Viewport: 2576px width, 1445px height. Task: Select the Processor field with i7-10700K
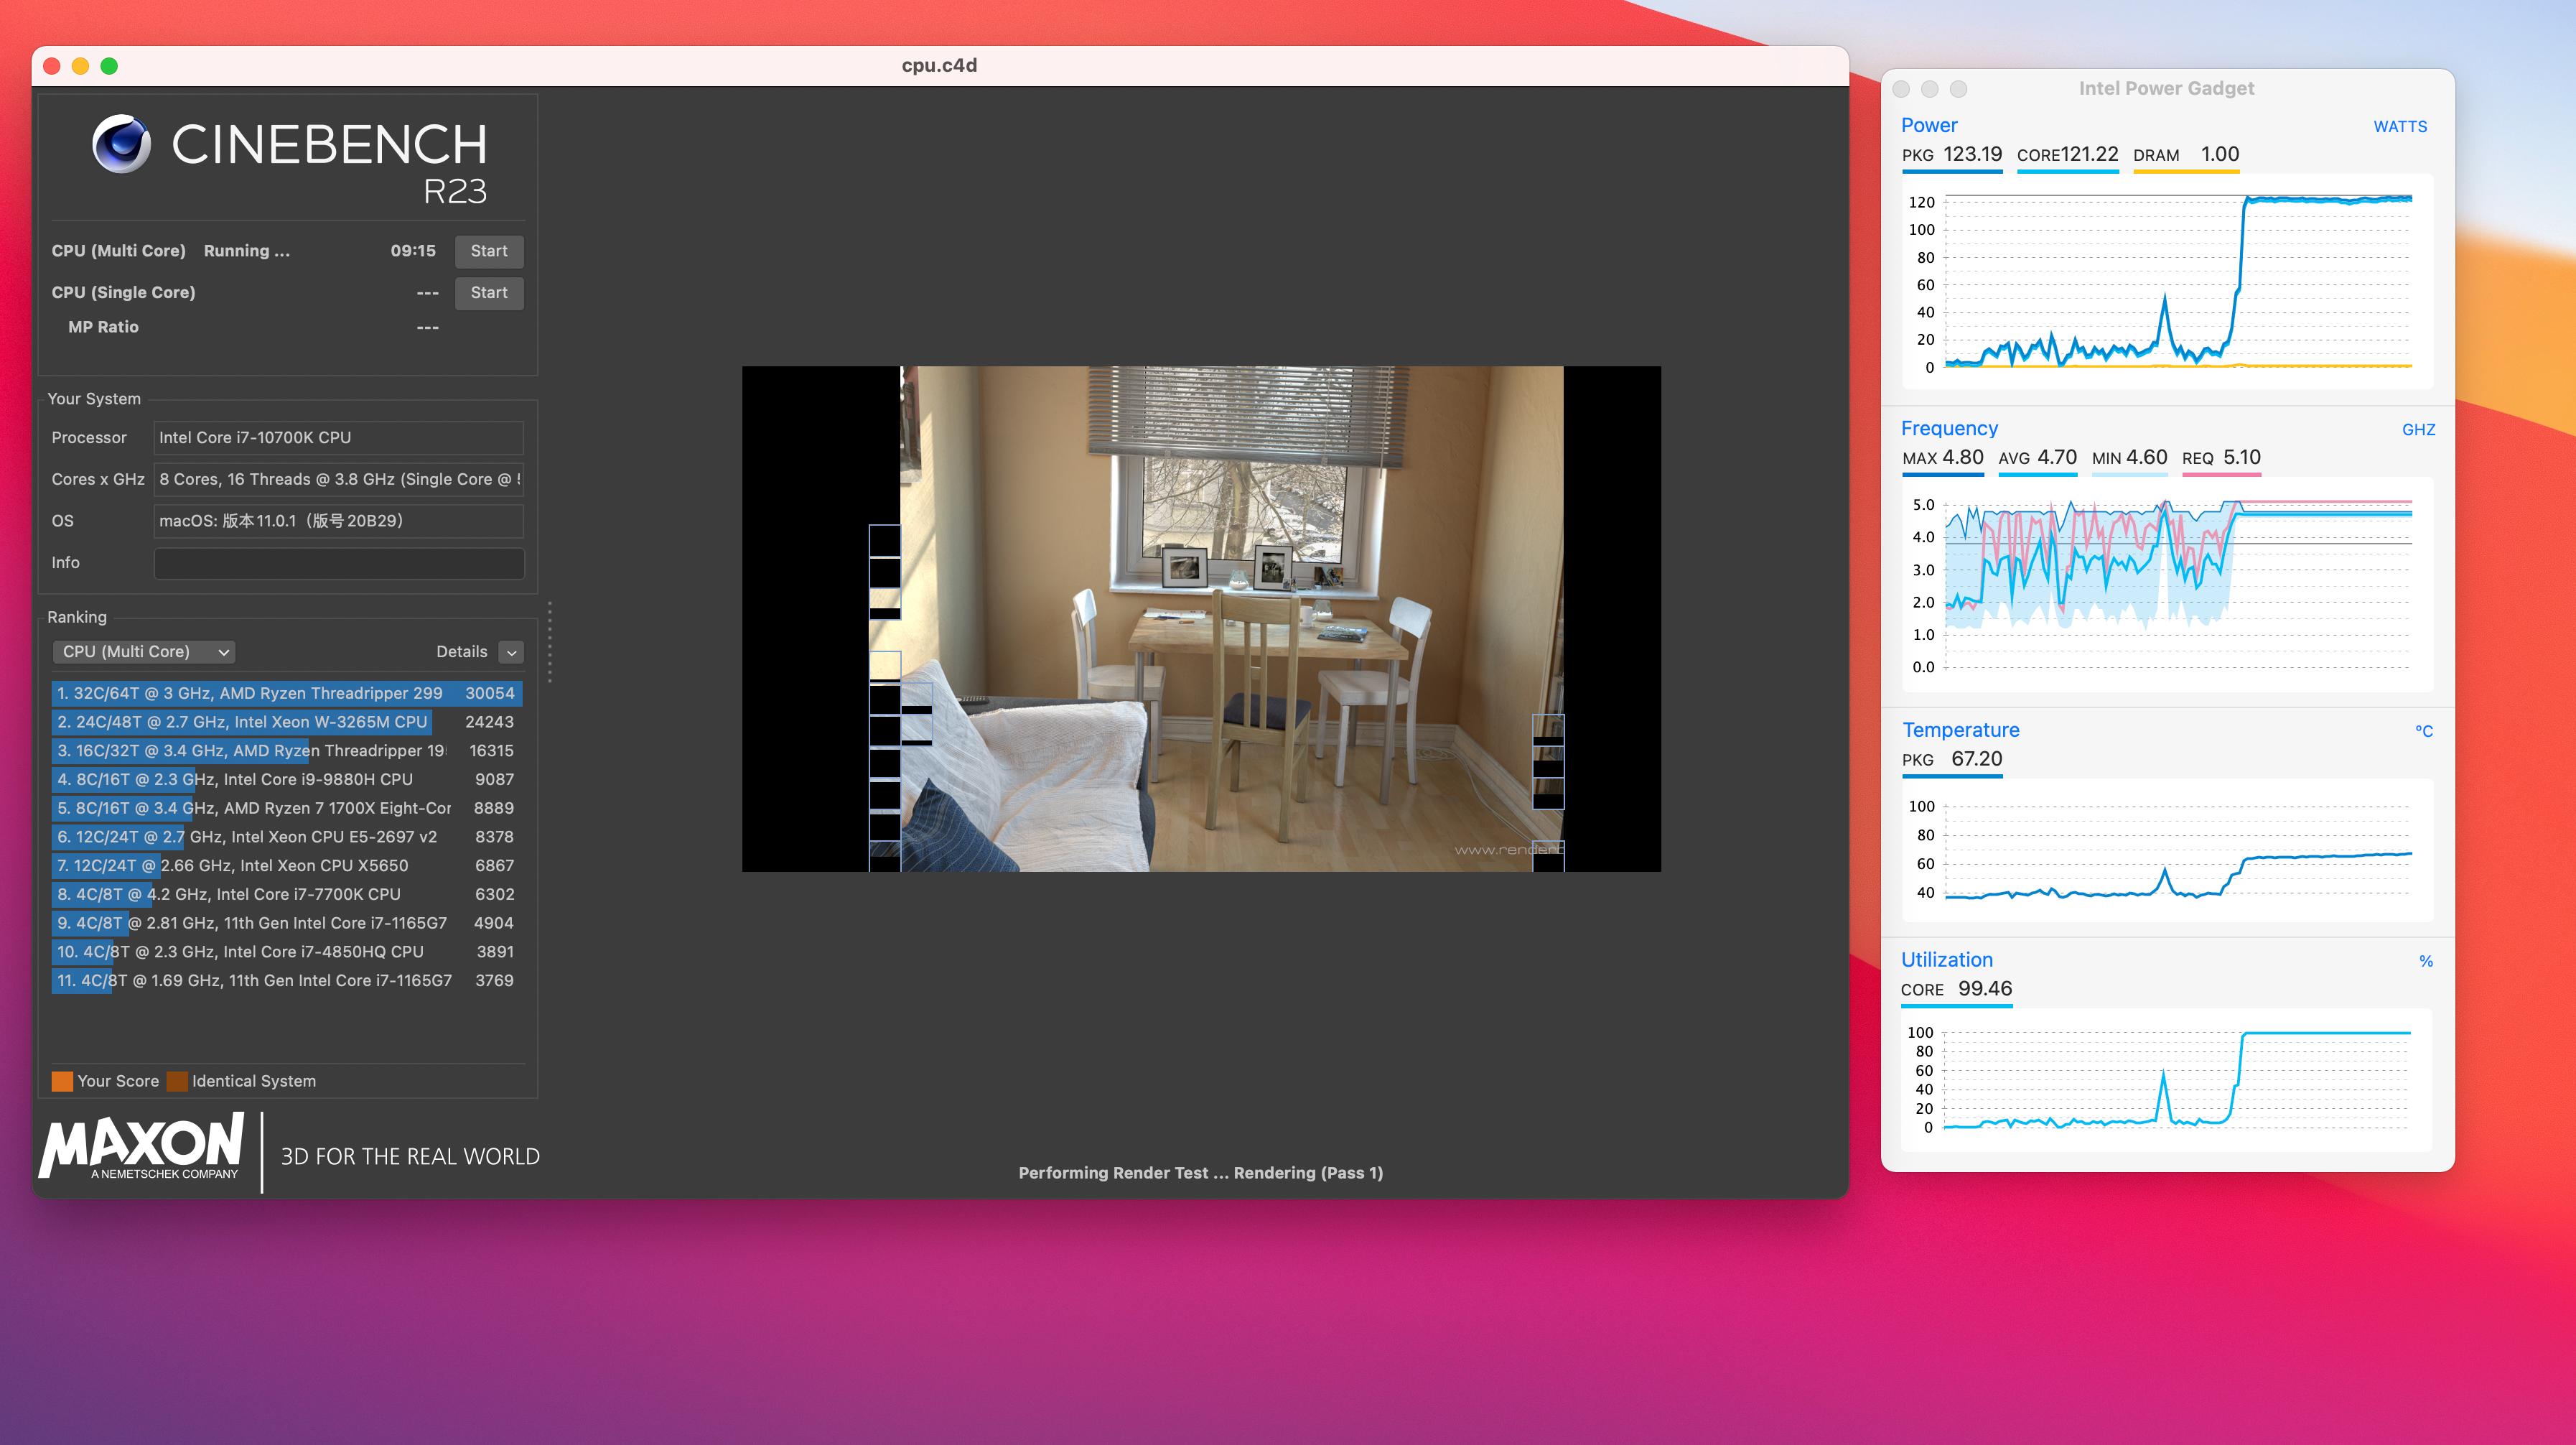338,438
